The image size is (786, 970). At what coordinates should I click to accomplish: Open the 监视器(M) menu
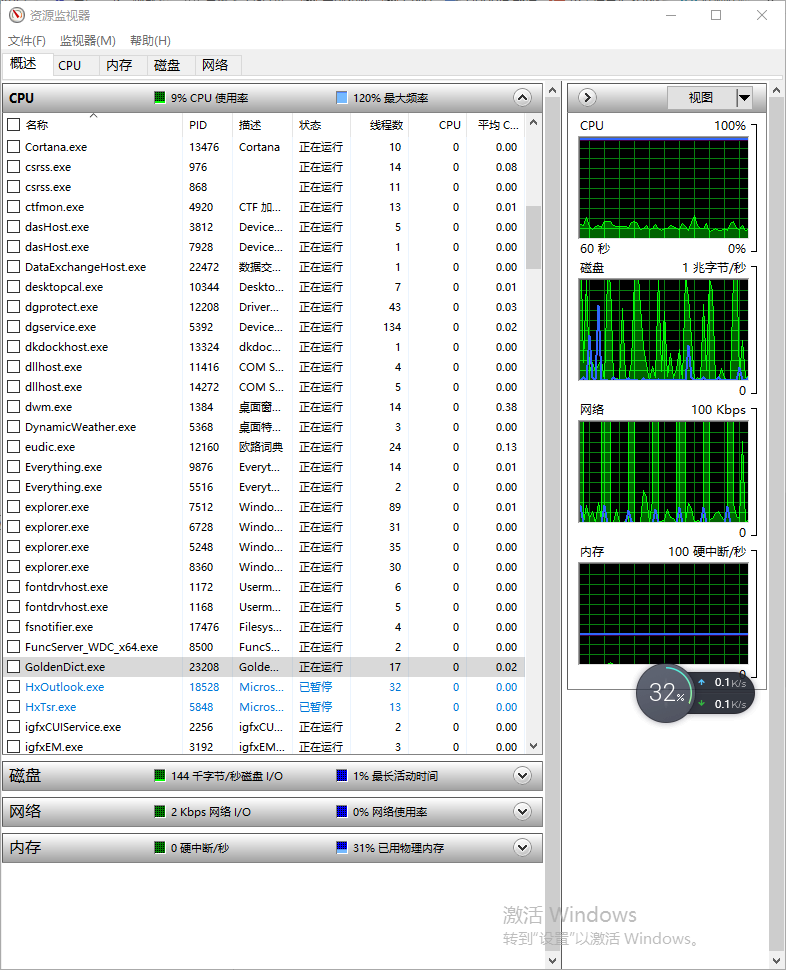[x=88, y=40]
